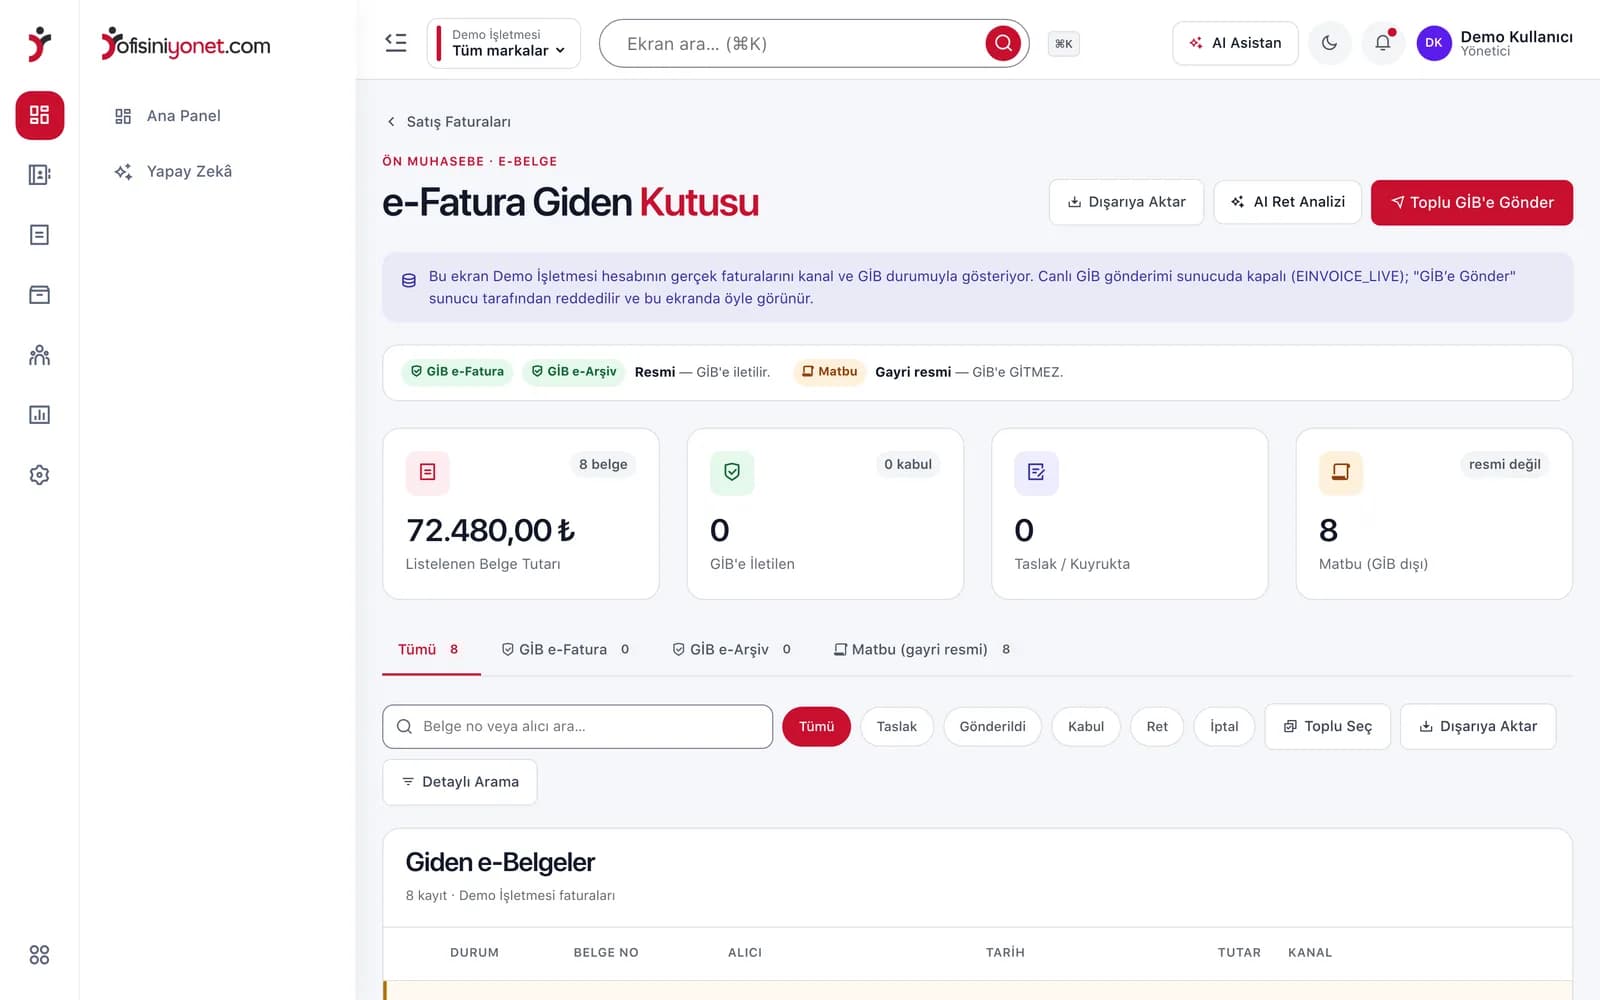
Task: Open the invoice document sidebar icon
Action: pos(39,235)
